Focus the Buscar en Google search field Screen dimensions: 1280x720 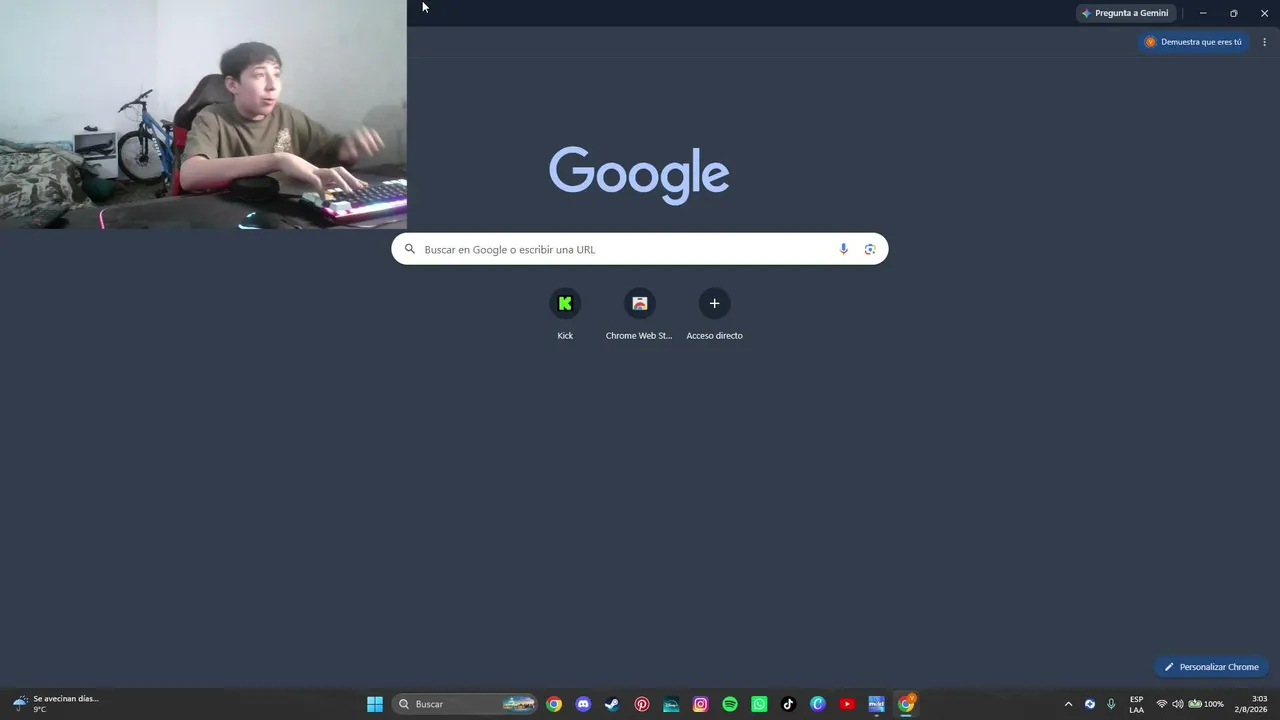(x=640, y=249)
